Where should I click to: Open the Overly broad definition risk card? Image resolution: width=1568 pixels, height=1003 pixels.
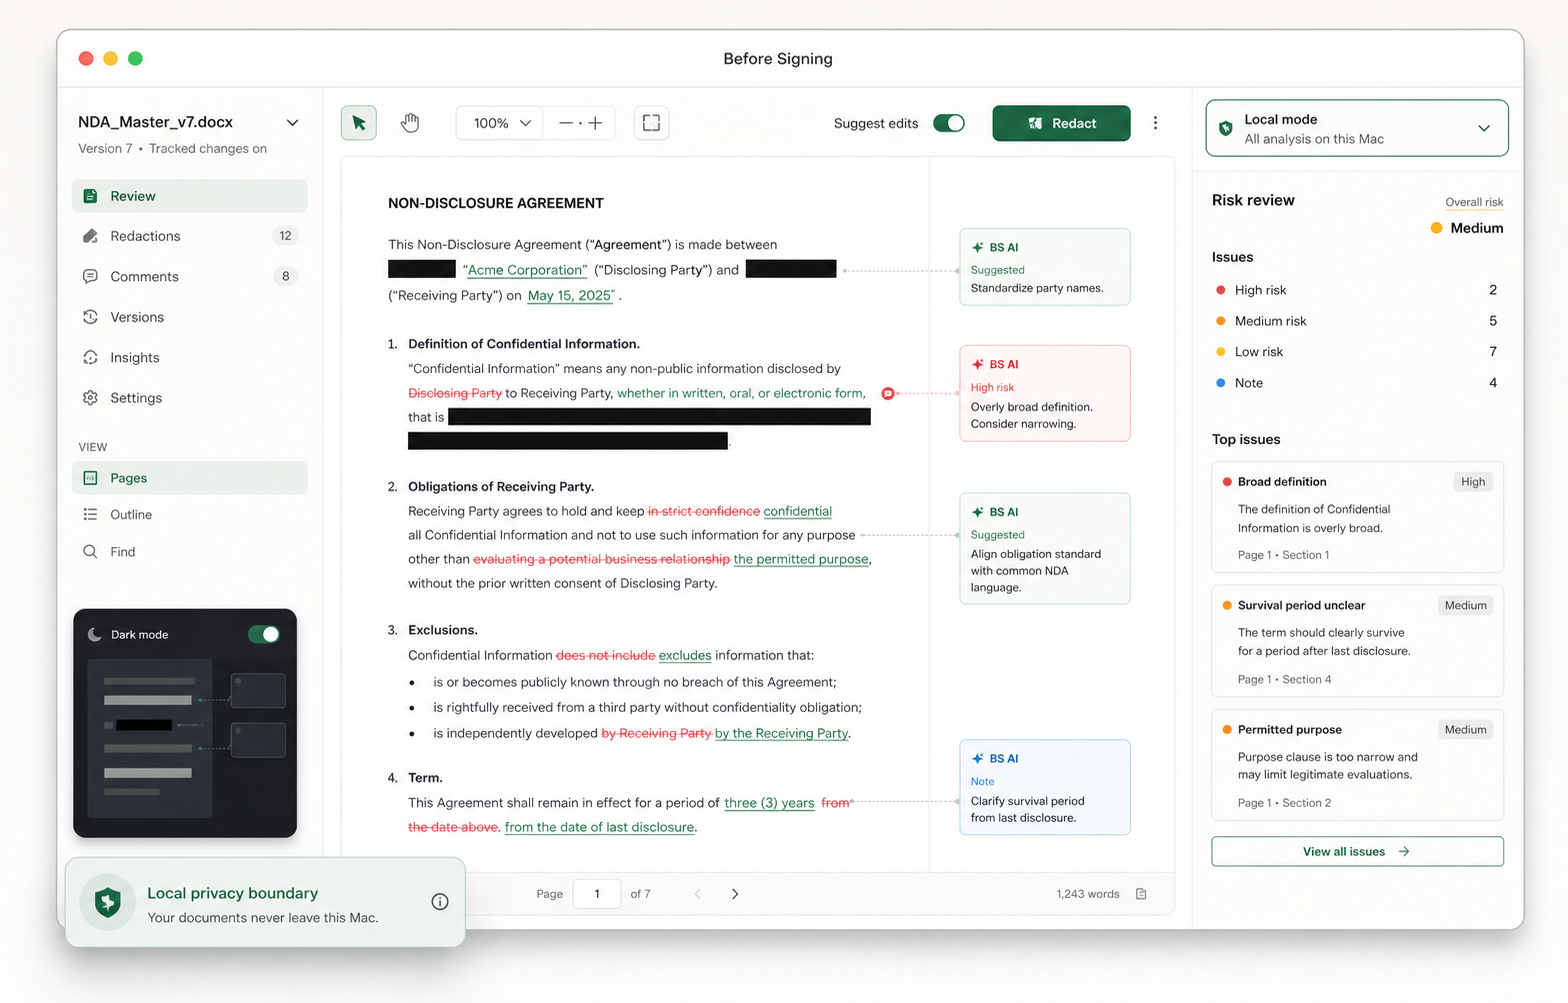1045,393
